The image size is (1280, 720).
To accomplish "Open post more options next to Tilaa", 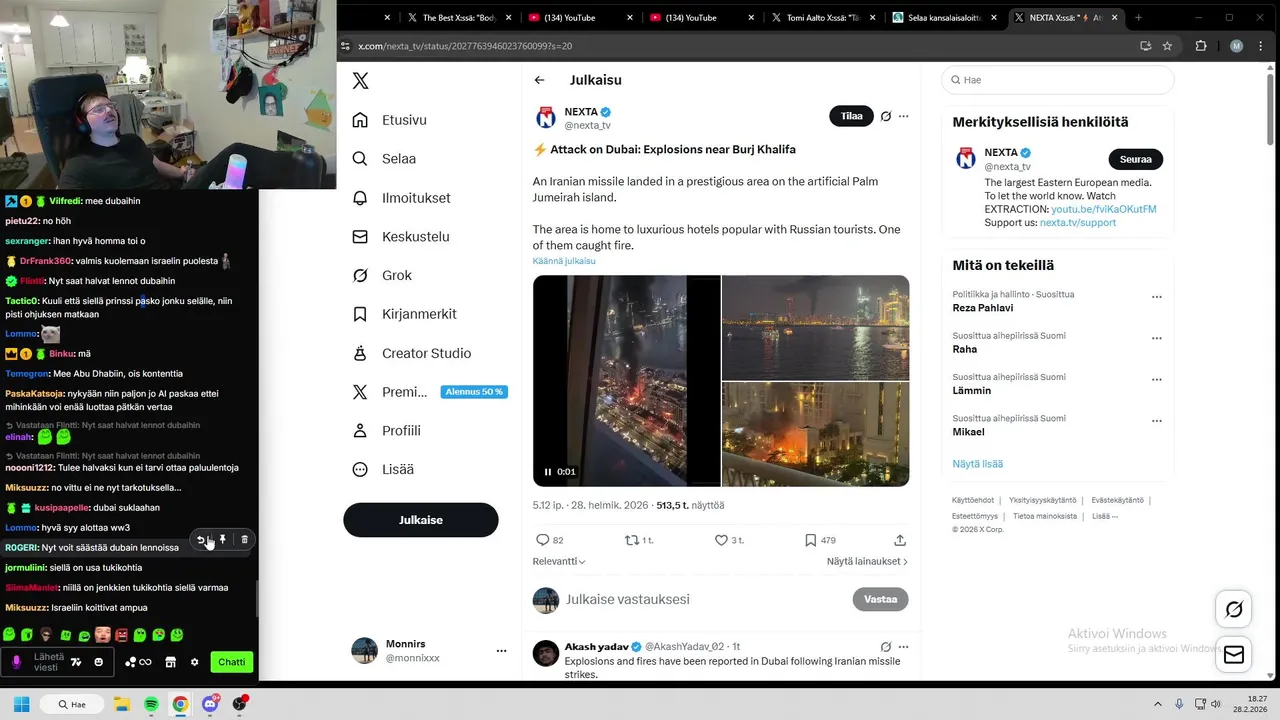I will [x=904, y=116].
